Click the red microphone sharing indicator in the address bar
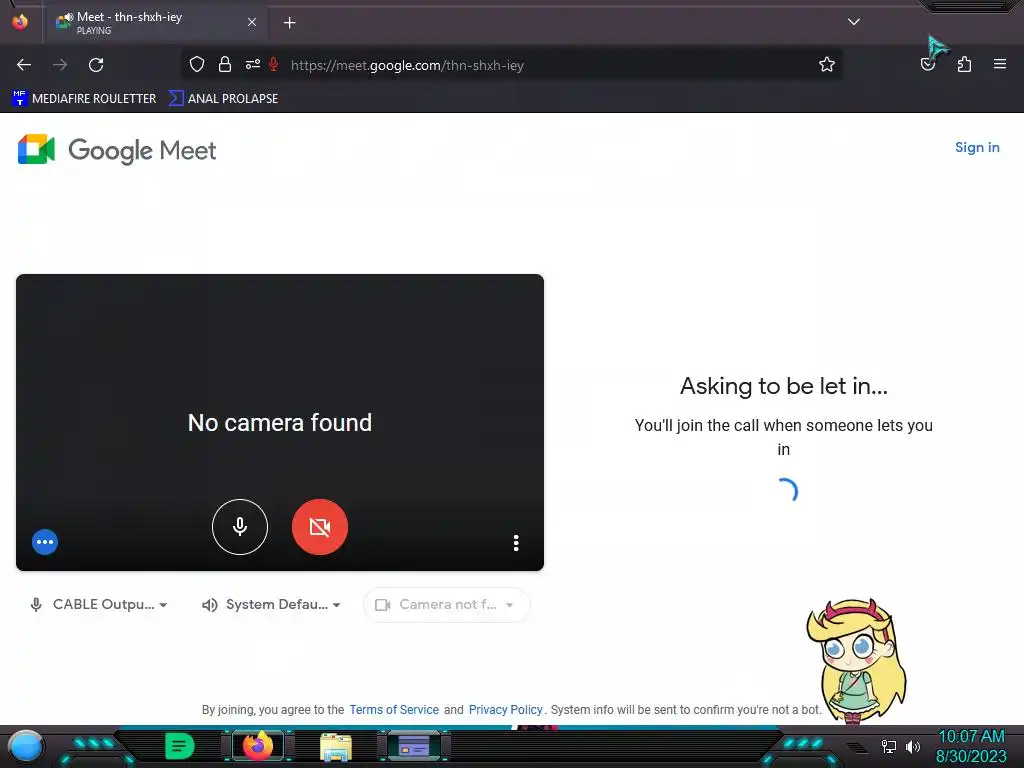 (x=274, y=64)
